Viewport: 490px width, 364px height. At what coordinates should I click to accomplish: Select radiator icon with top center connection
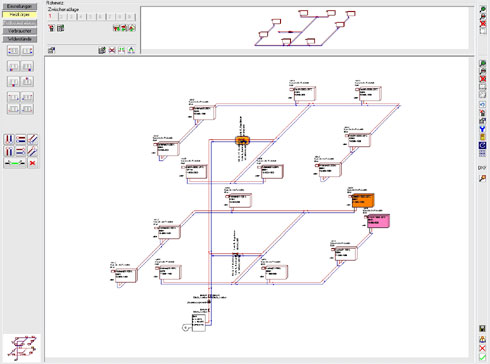pos(27,81)
